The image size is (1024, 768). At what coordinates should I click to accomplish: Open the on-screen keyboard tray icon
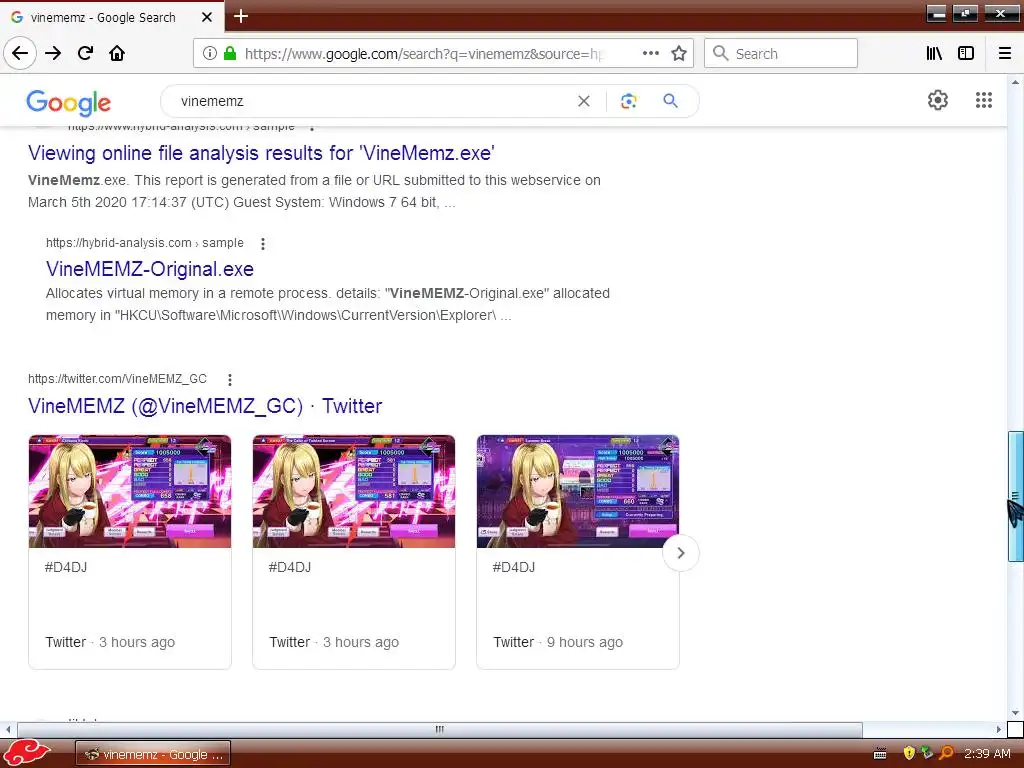click(880, 754)
